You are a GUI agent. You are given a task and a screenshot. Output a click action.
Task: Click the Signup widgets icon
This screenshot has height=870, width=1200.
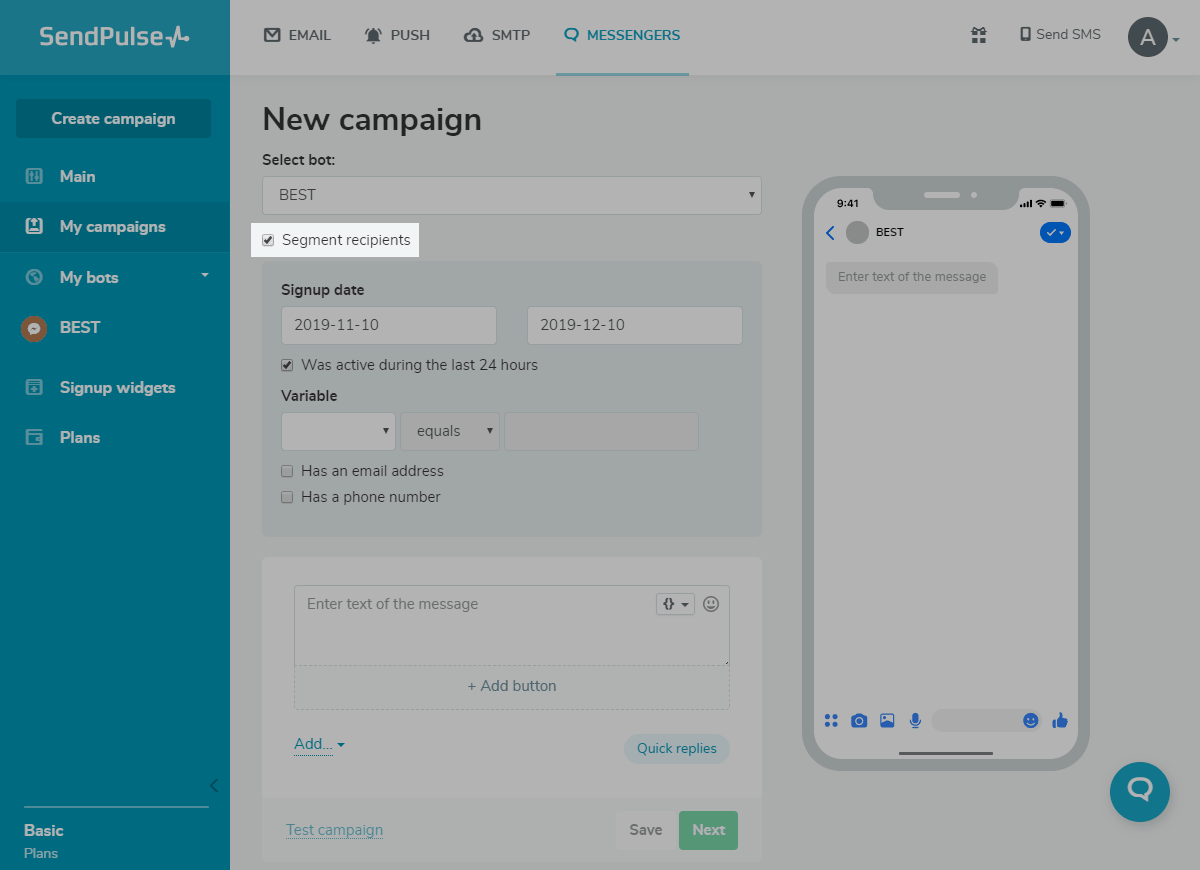(x=34, y=387)
